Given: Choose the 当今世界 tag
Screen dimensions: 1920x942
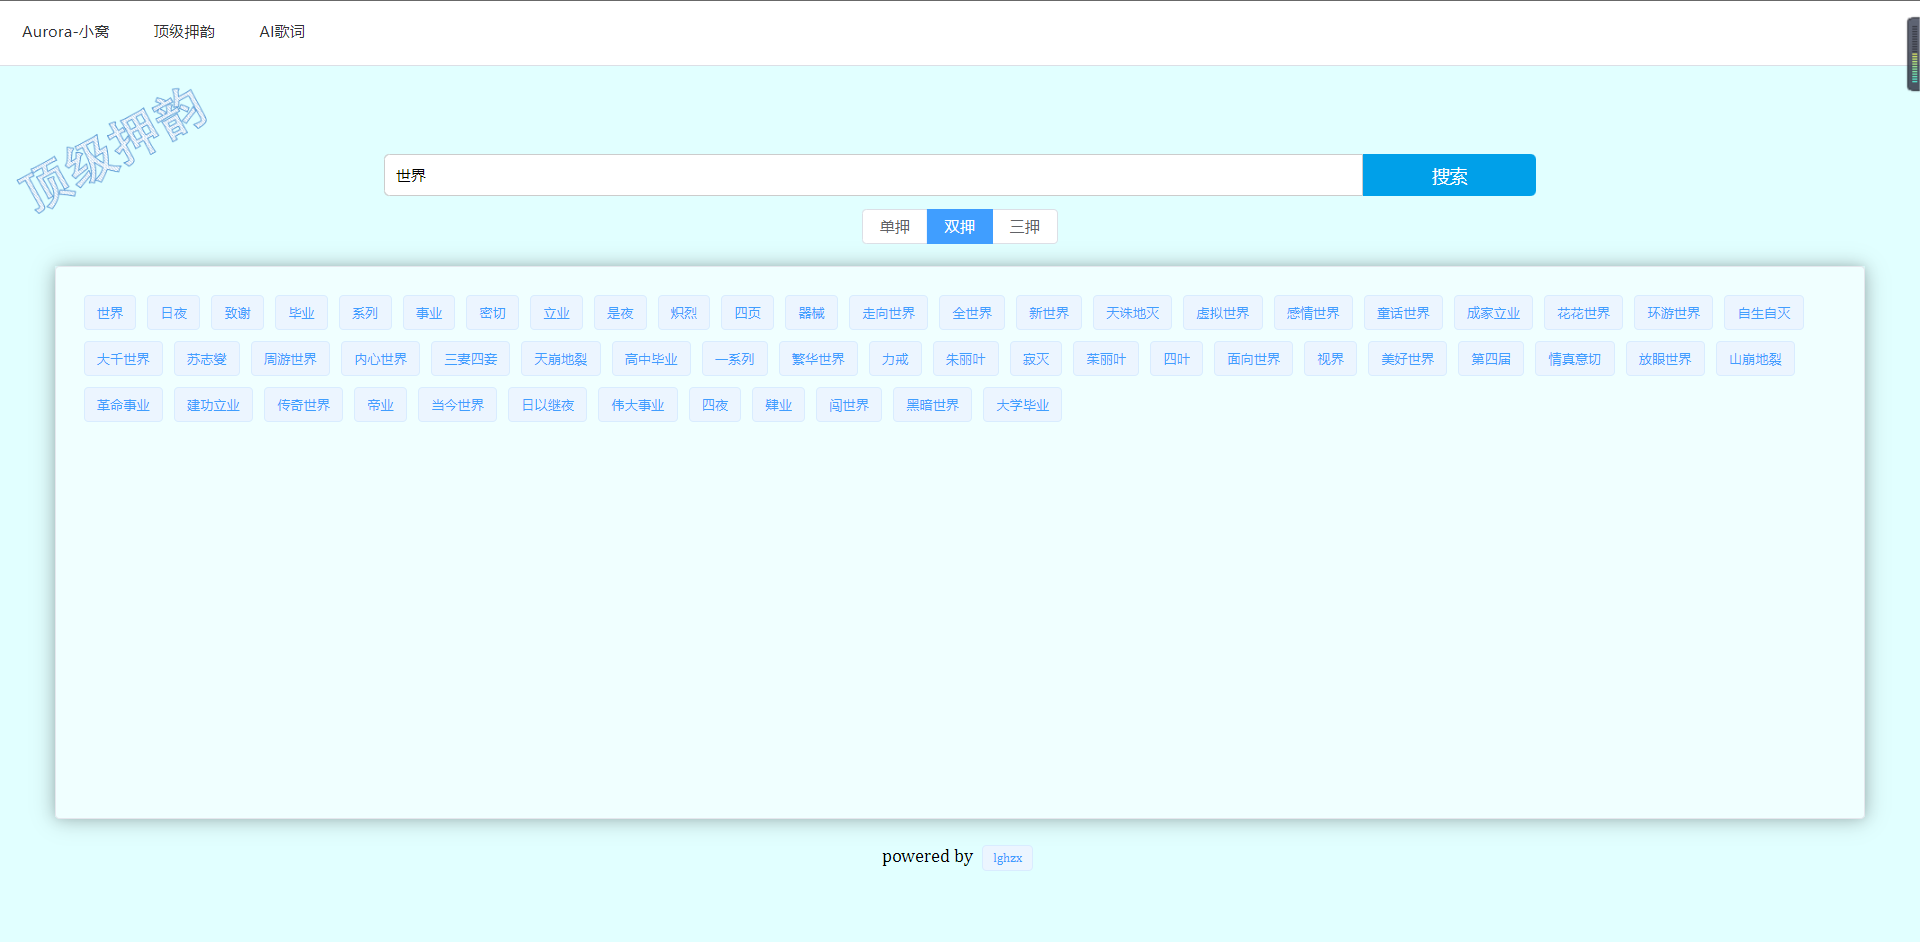Looking at the screenshot, I should click(x=458, y=405).
